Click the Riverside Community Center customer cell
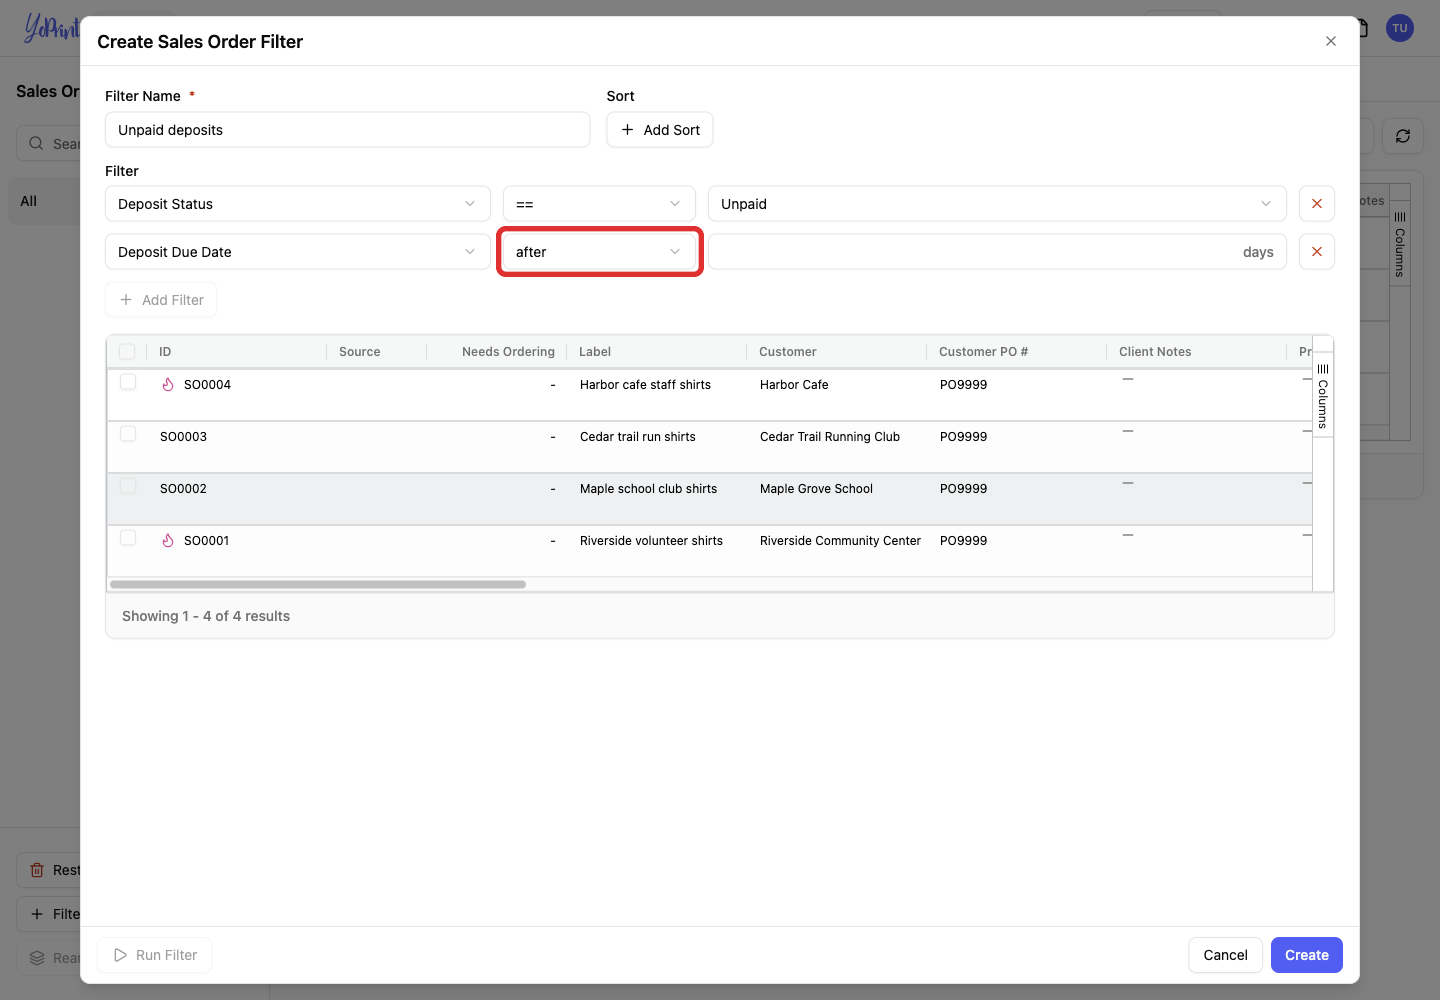Image resolution: width=1440 pixels, height=1000 pixels. [x=840, y=541]
